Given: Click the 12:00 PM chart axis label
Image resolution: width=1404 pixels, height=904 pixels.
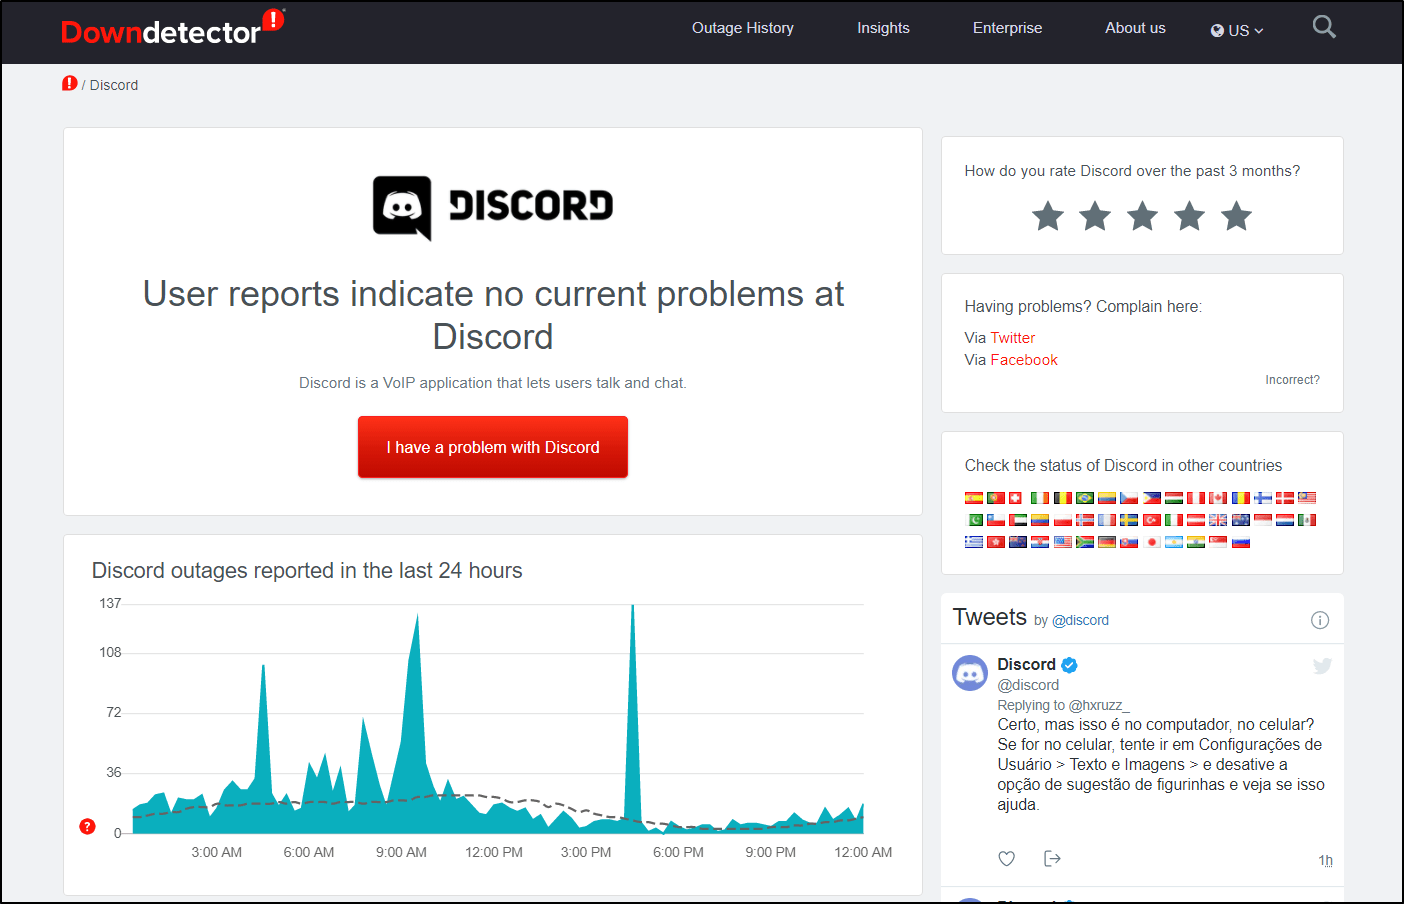Looking at the screenshot, I should 494,852.
